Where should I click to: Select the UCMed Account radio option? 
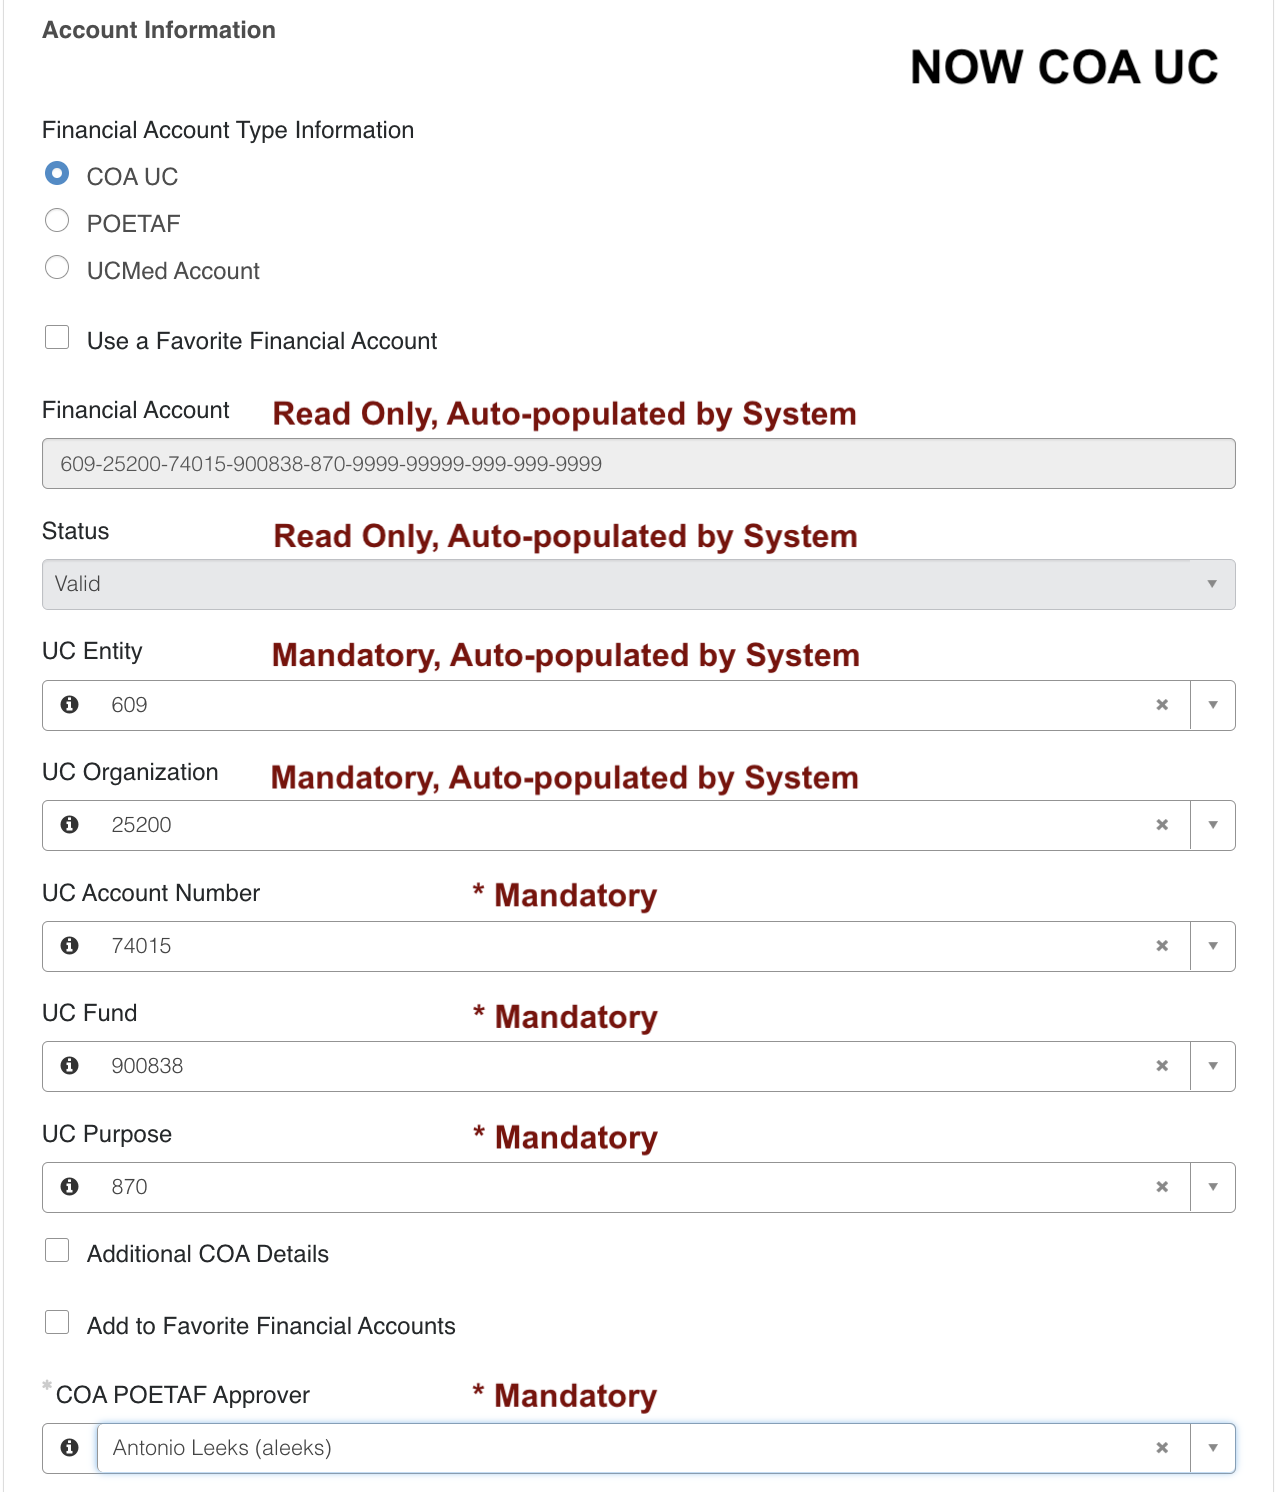coord(57,267)
